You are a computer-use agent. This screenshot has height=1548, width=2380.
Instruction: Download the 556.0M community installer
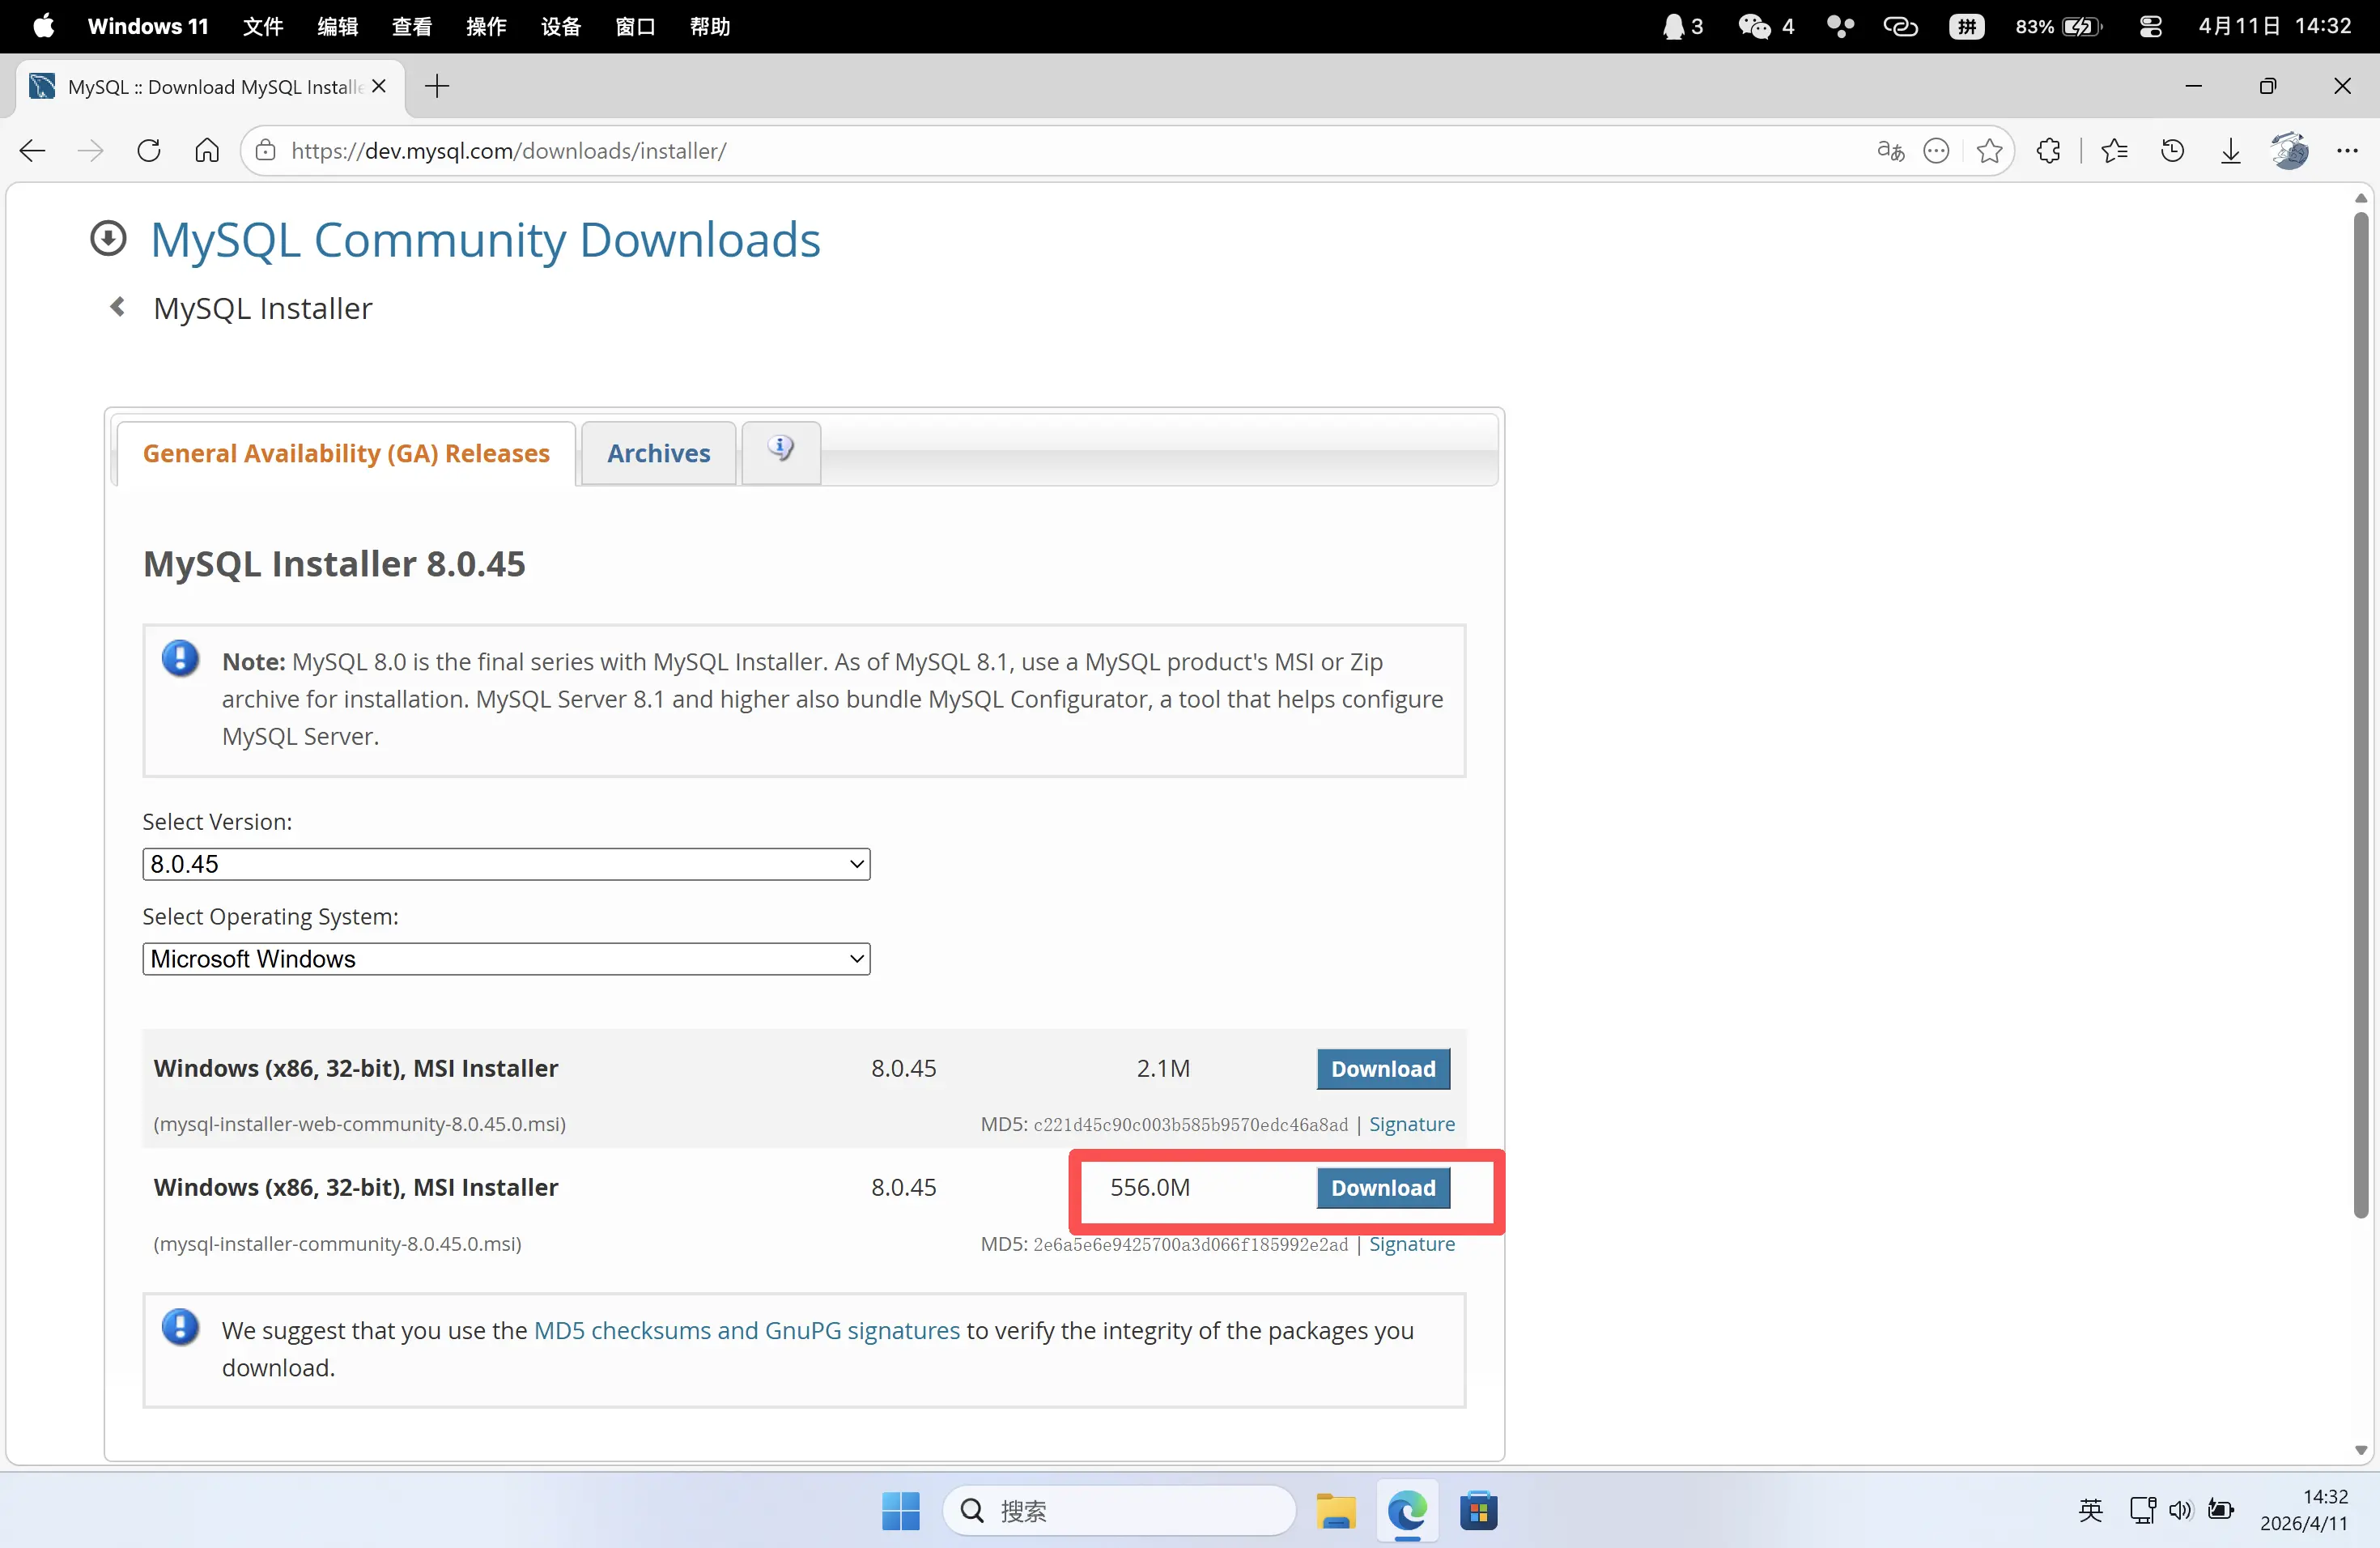click(1383, 1188)
